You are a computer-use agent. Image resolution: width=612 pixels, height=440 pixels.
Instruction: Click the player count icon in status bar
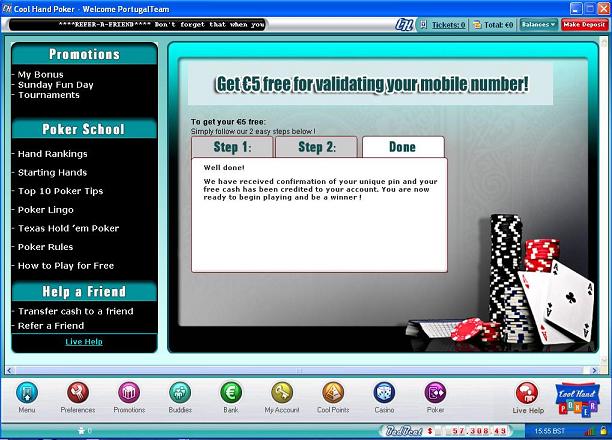coord(81,431)
